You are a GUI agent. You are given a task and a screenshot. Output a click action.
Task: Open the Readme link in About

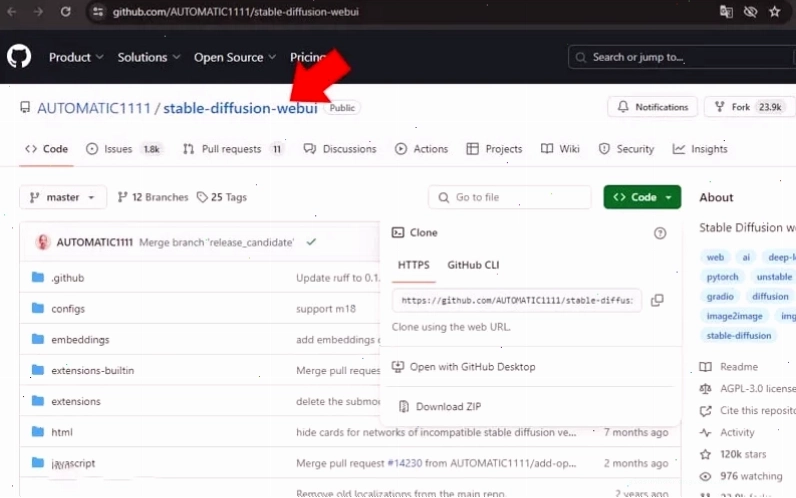[x=729, y=367]
